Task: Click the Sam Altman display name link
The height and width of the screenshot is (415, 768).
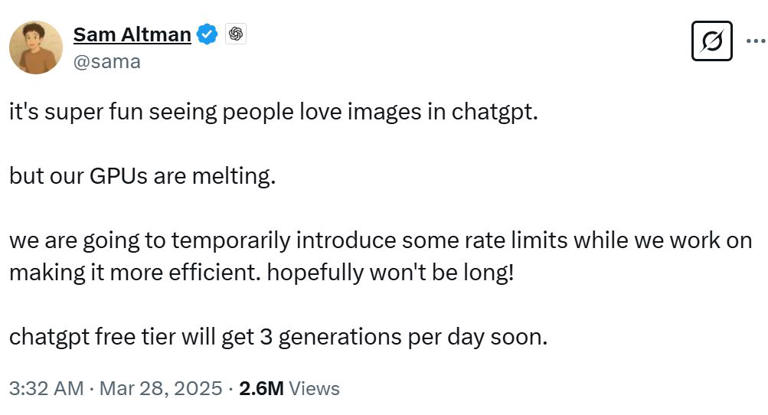Action: pyautogui.click(x=132, y=35)
